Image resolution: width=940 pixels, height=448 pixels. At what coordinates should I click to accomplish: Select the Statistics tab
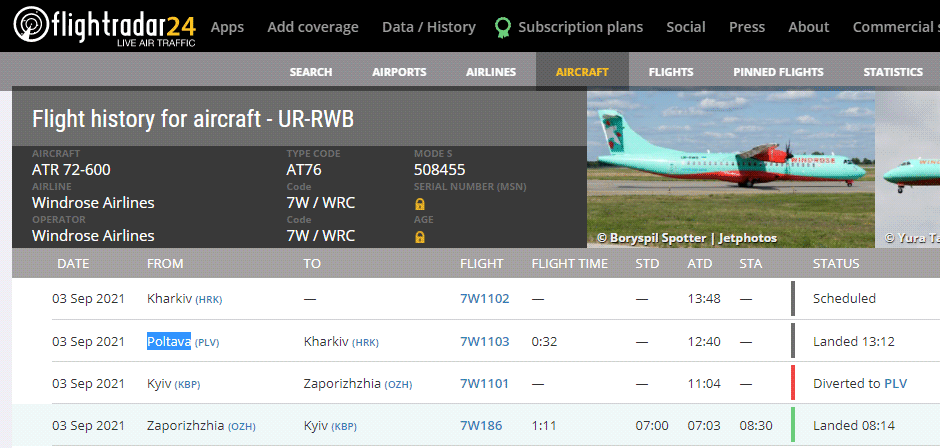(893, 72)
